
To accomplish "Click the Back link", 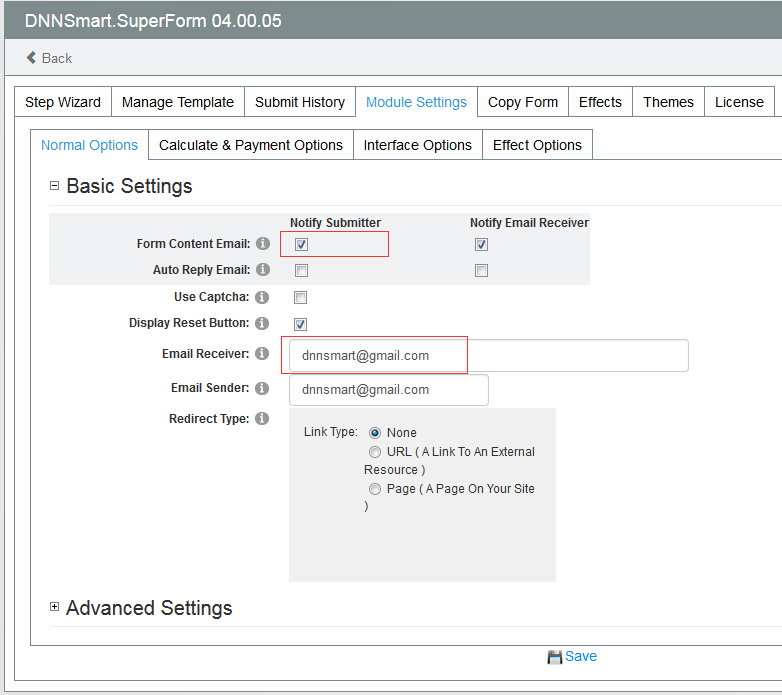I will click(x=57, y=58).
